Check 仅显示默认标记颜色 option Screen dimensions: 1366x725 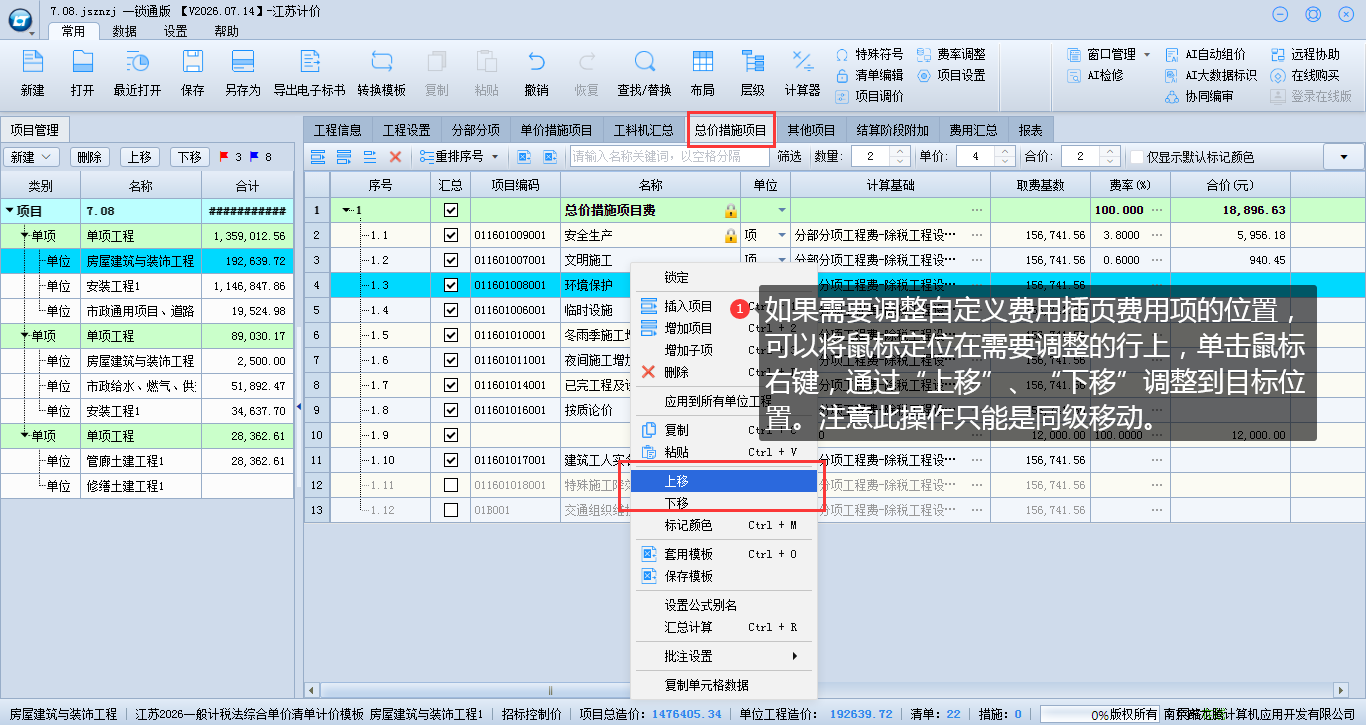click(1137, 157)
